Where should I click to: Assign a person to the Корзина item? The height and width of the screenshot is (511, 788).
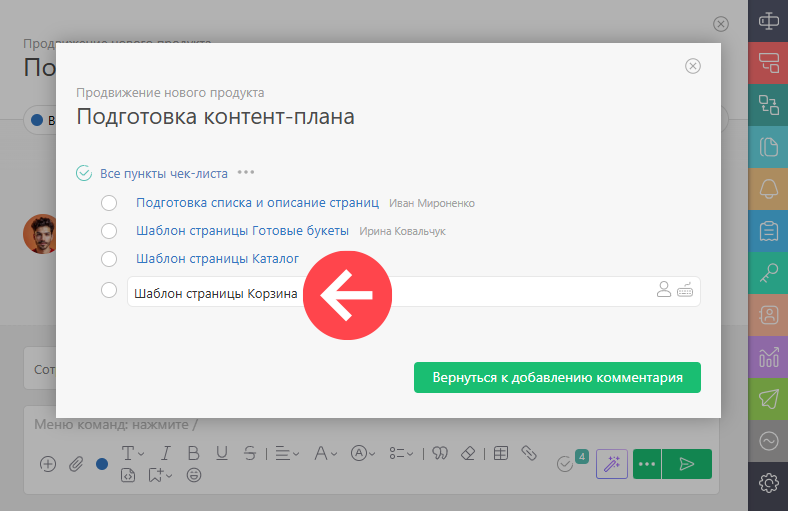[x=663, y=289]
